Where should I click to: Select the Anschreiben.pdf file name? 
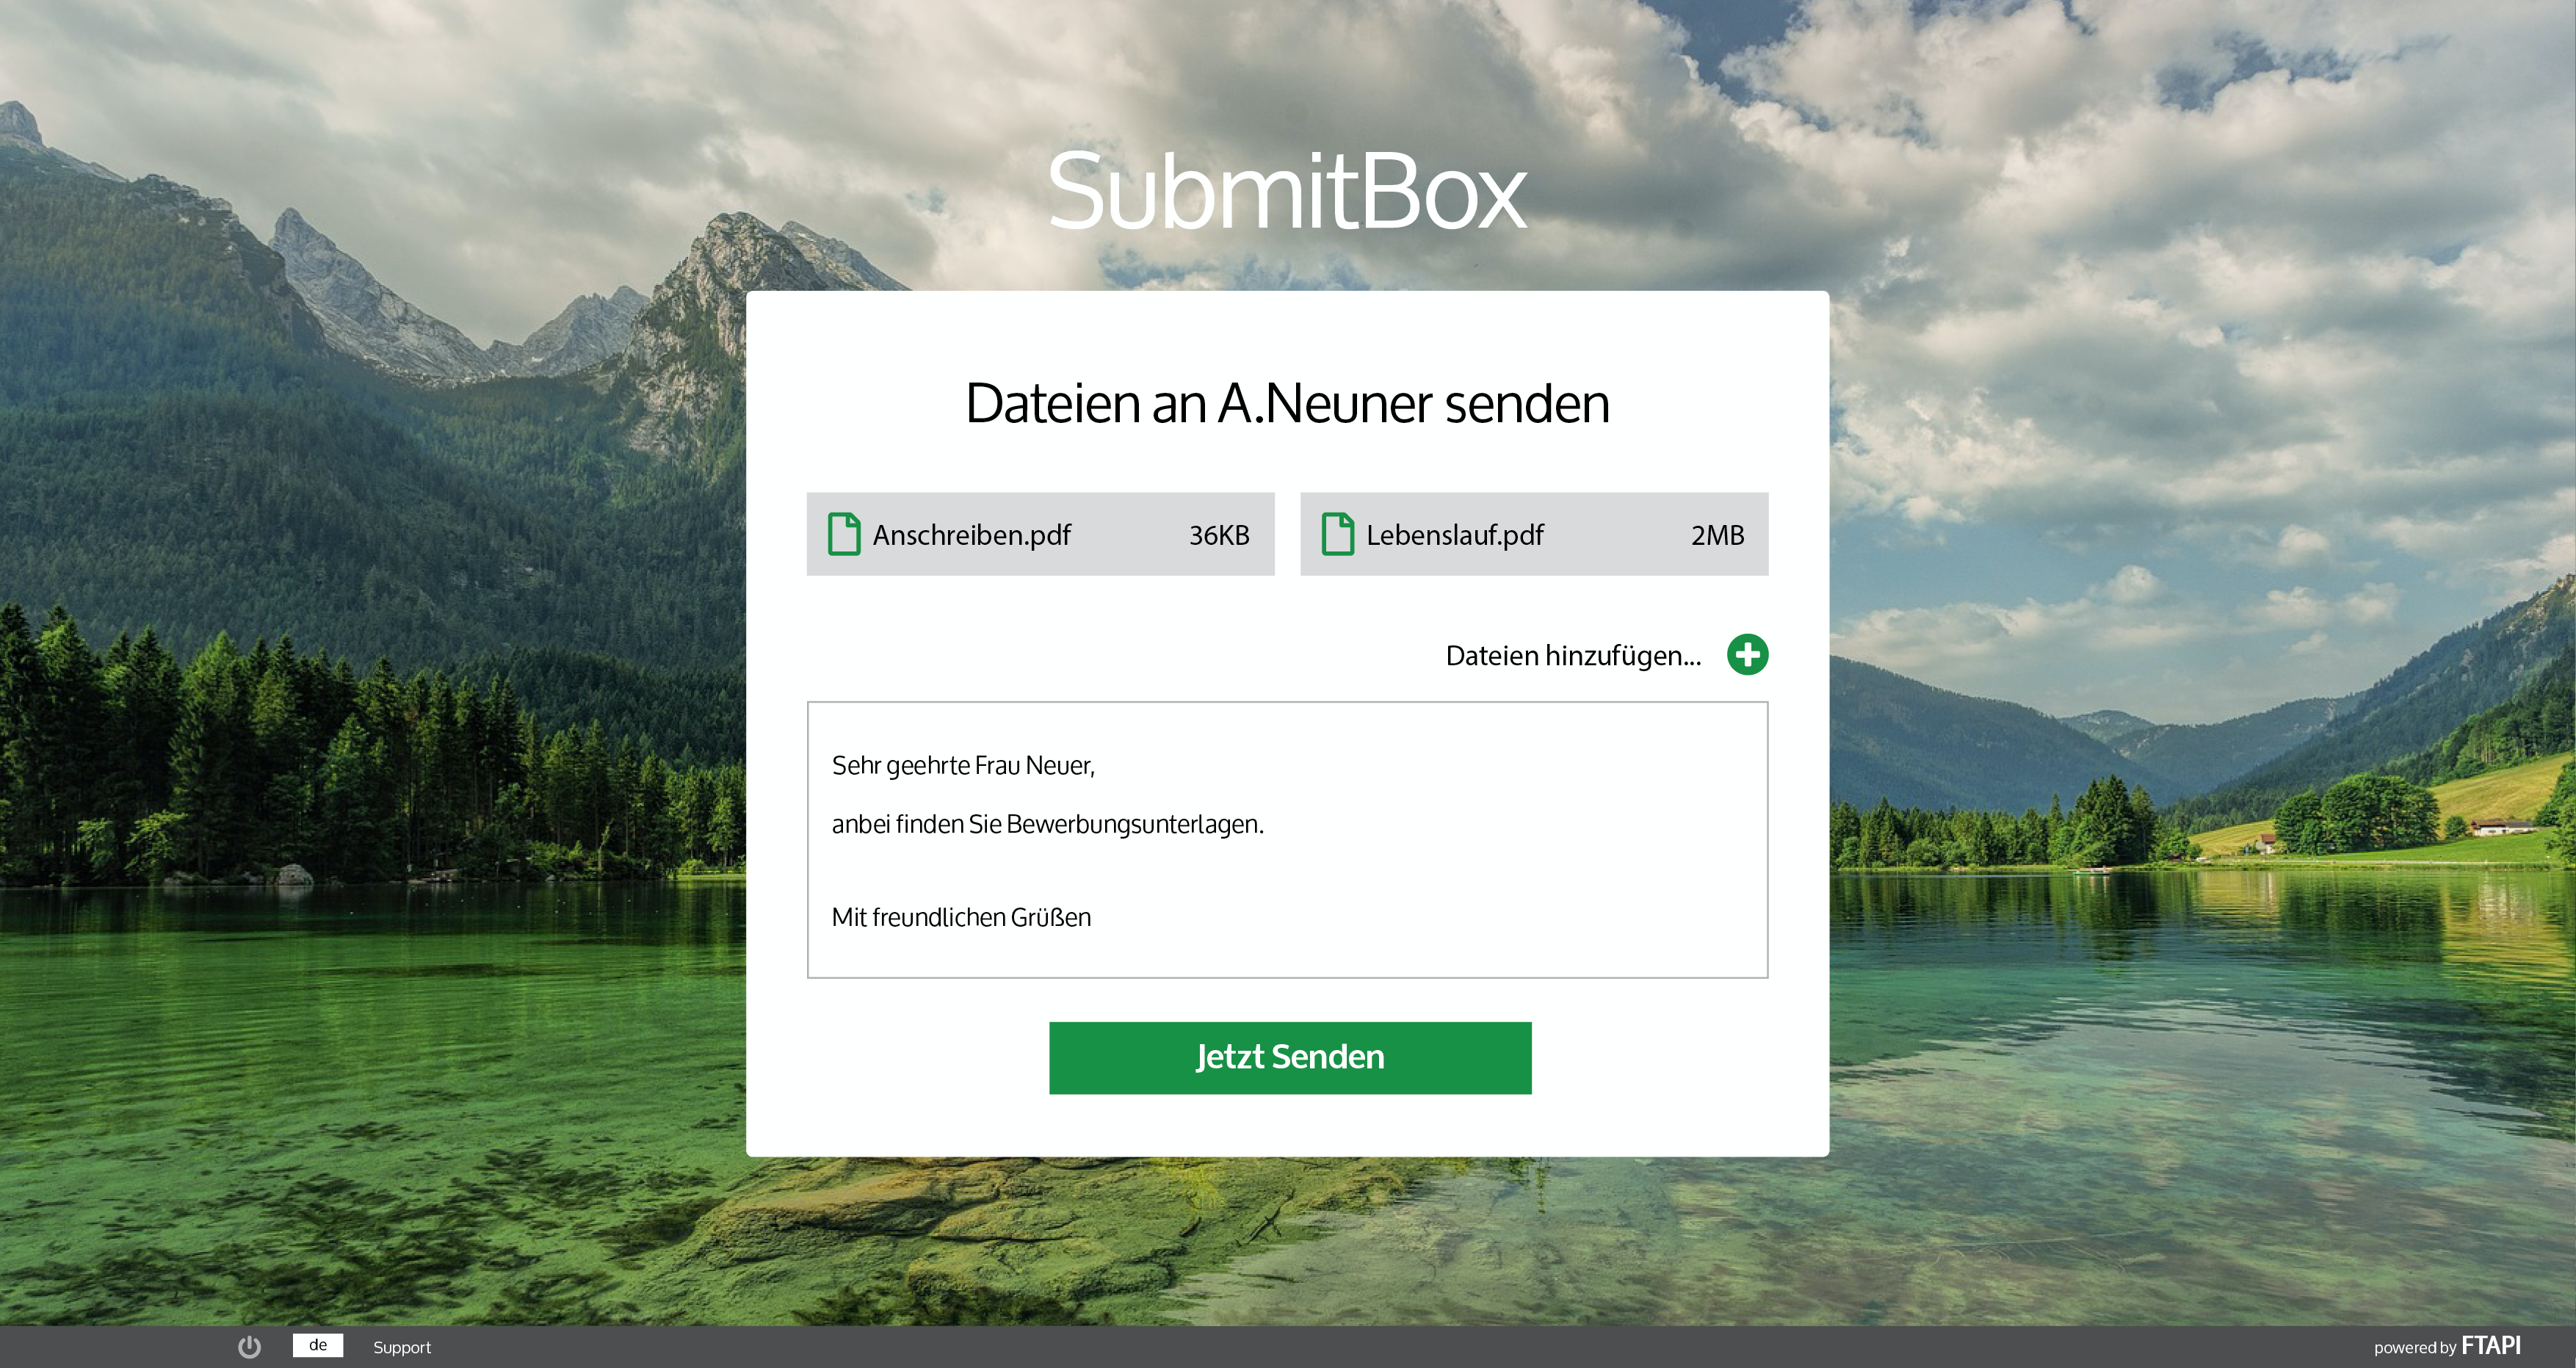point(971,535)
